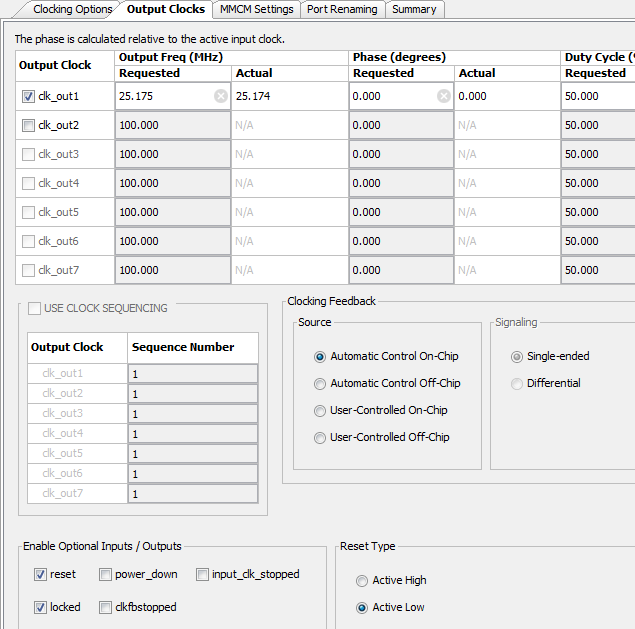635x629 pixels.
Task: Enable input_clk_stopped output
Action: tap(202, 574)
